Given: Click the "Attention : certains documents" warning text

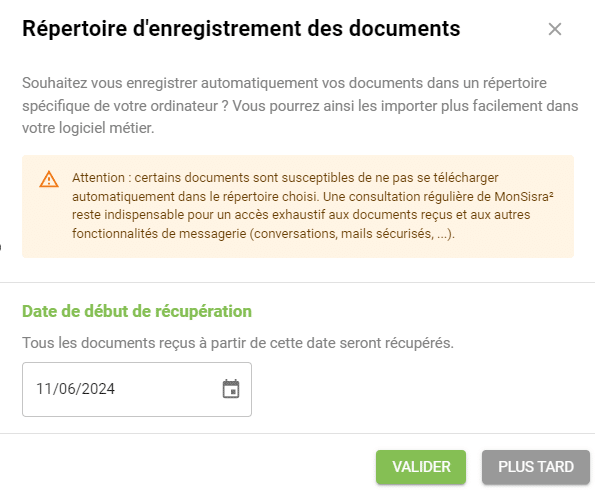Looking at the screenshot, I should (313, 205).
